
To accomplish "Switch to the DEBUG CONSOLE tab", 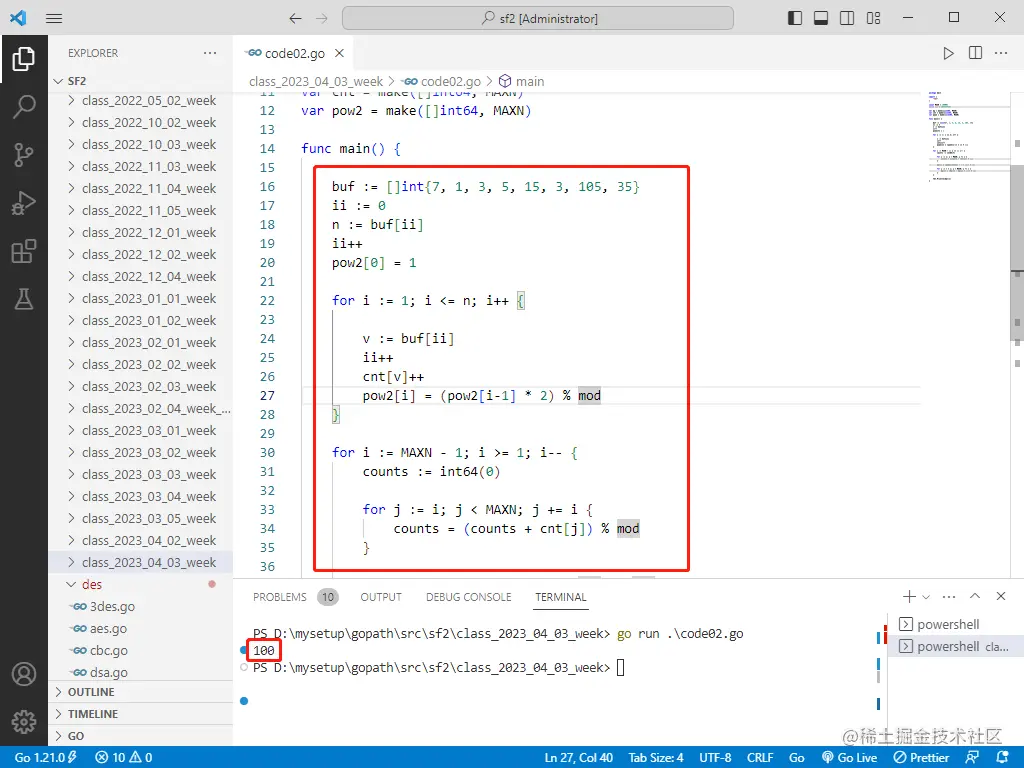I will [x=468, y=597].
